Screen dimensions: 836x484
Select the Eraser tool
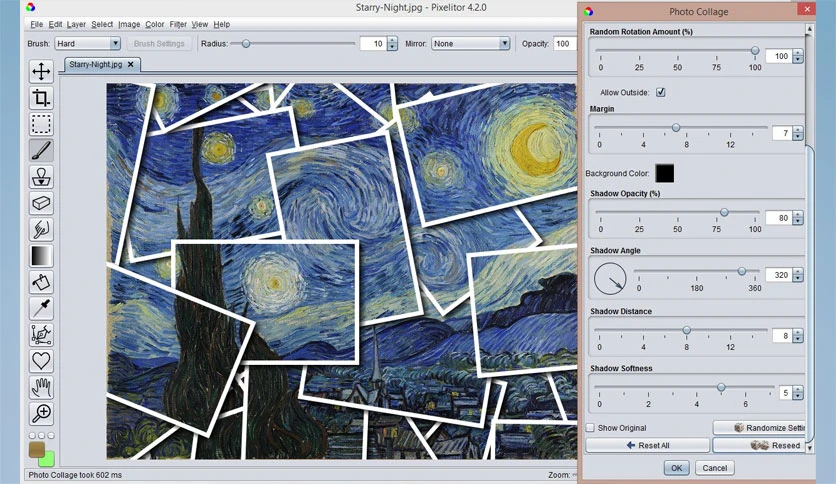(41, 203)
